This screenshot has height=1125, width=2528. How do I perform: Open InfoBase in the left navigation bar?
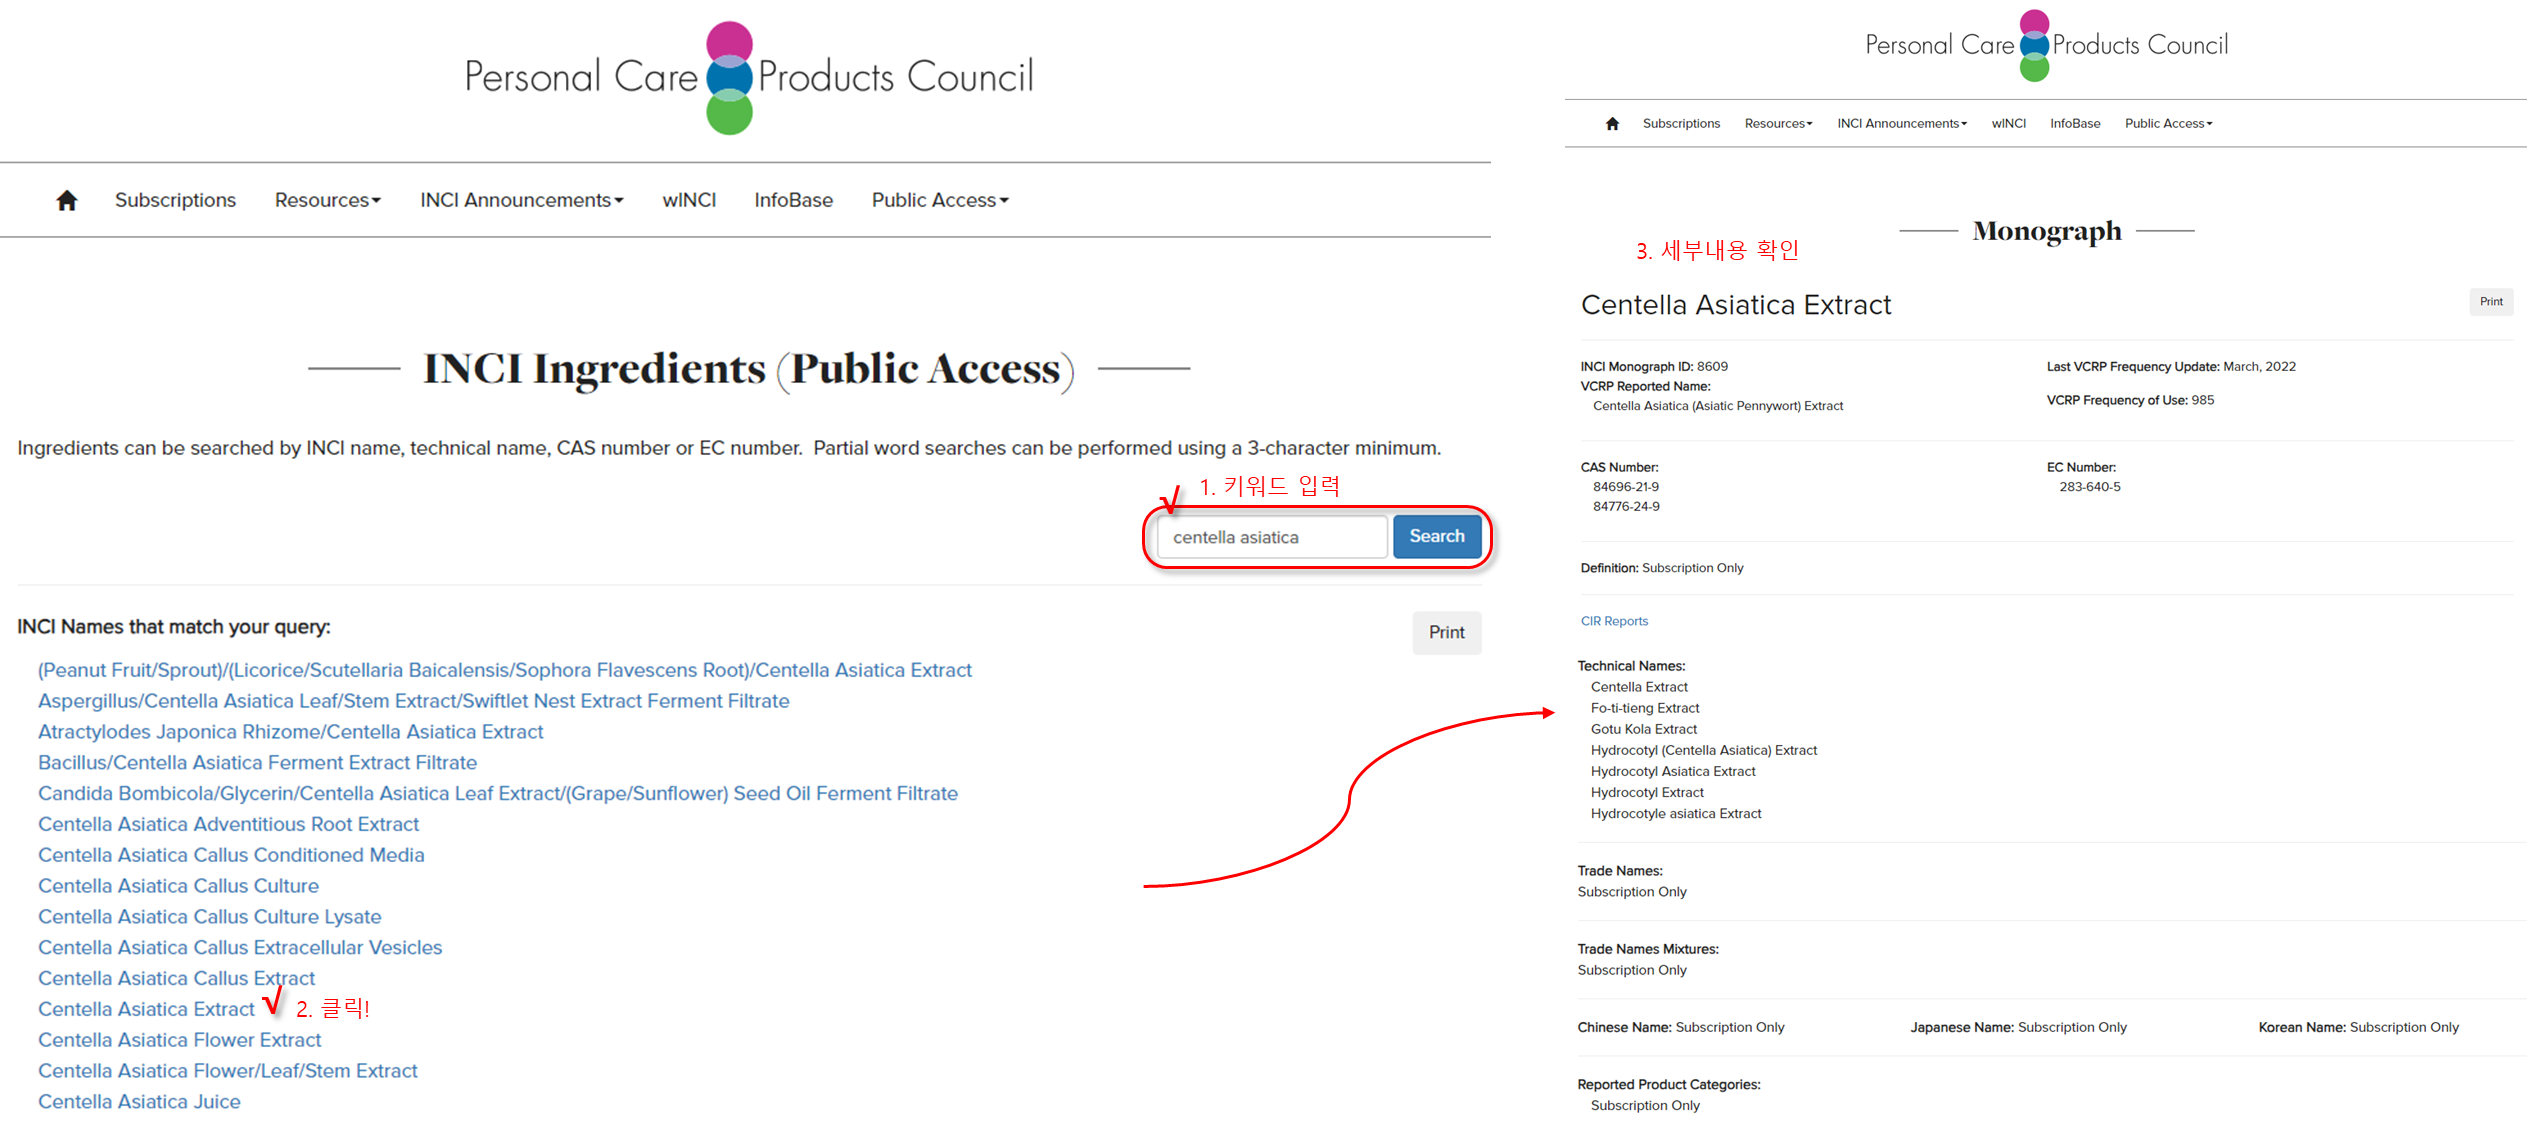793,200
